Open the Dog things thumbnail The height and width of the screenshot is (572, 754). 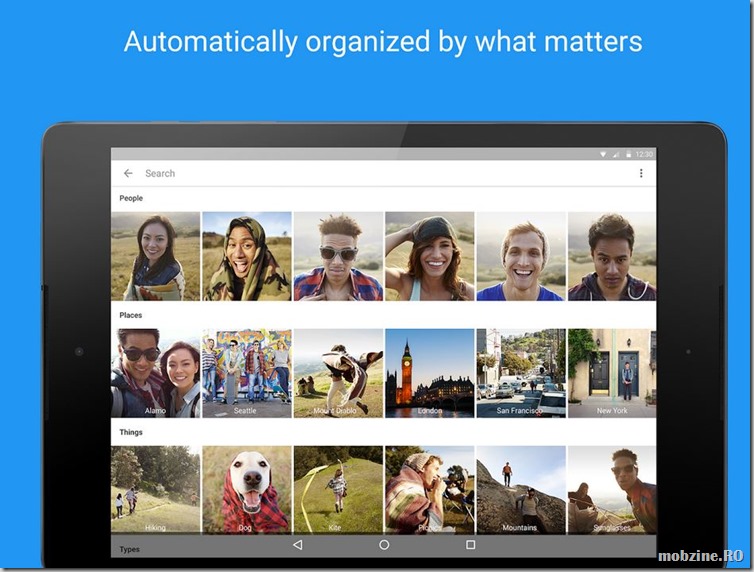[247, 490]
